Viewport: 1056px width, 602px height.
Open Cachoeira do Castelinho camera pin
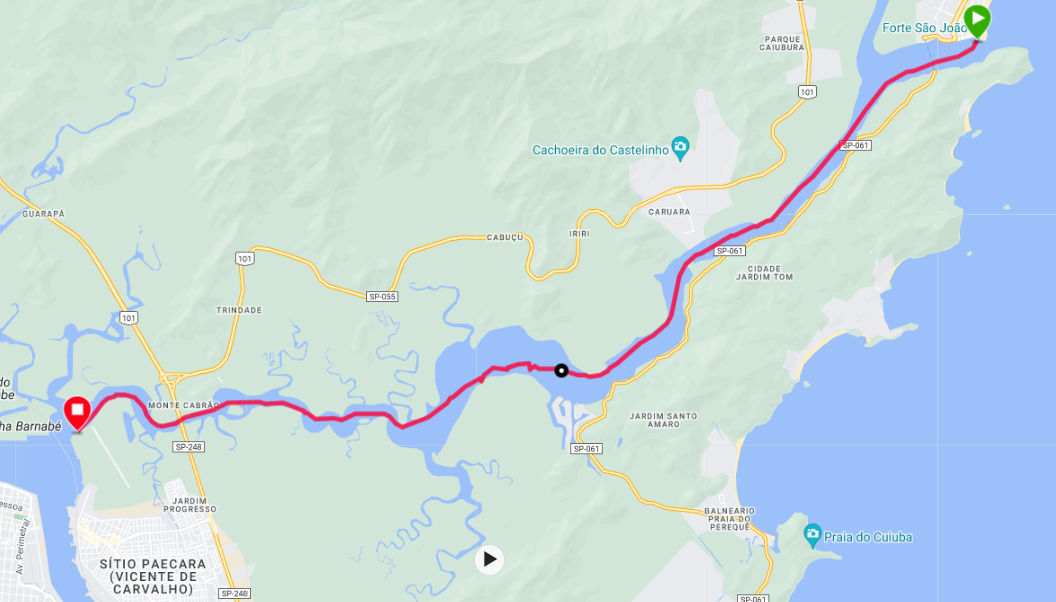coord(681,149)
